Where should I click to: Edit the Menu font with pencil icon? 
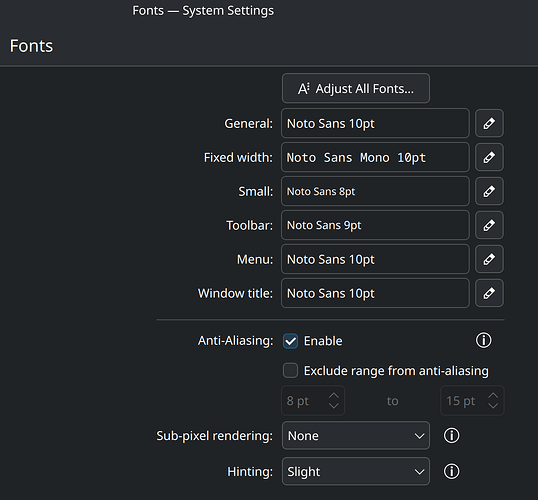489,259
